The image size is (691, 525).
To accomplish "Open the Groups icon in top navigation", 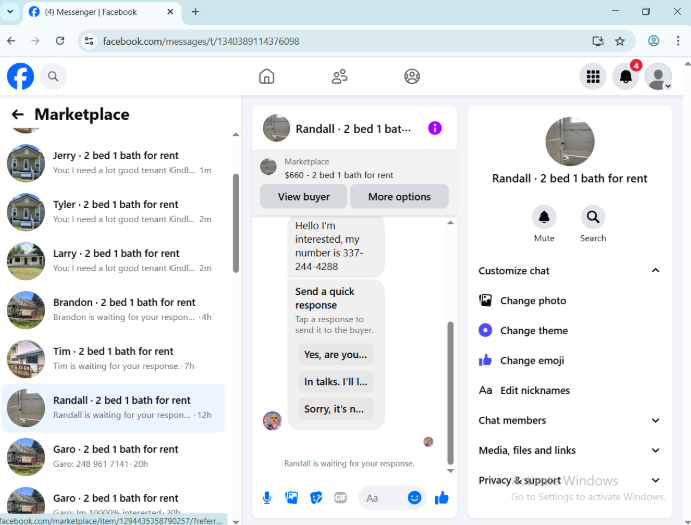I will click(412, 76).
